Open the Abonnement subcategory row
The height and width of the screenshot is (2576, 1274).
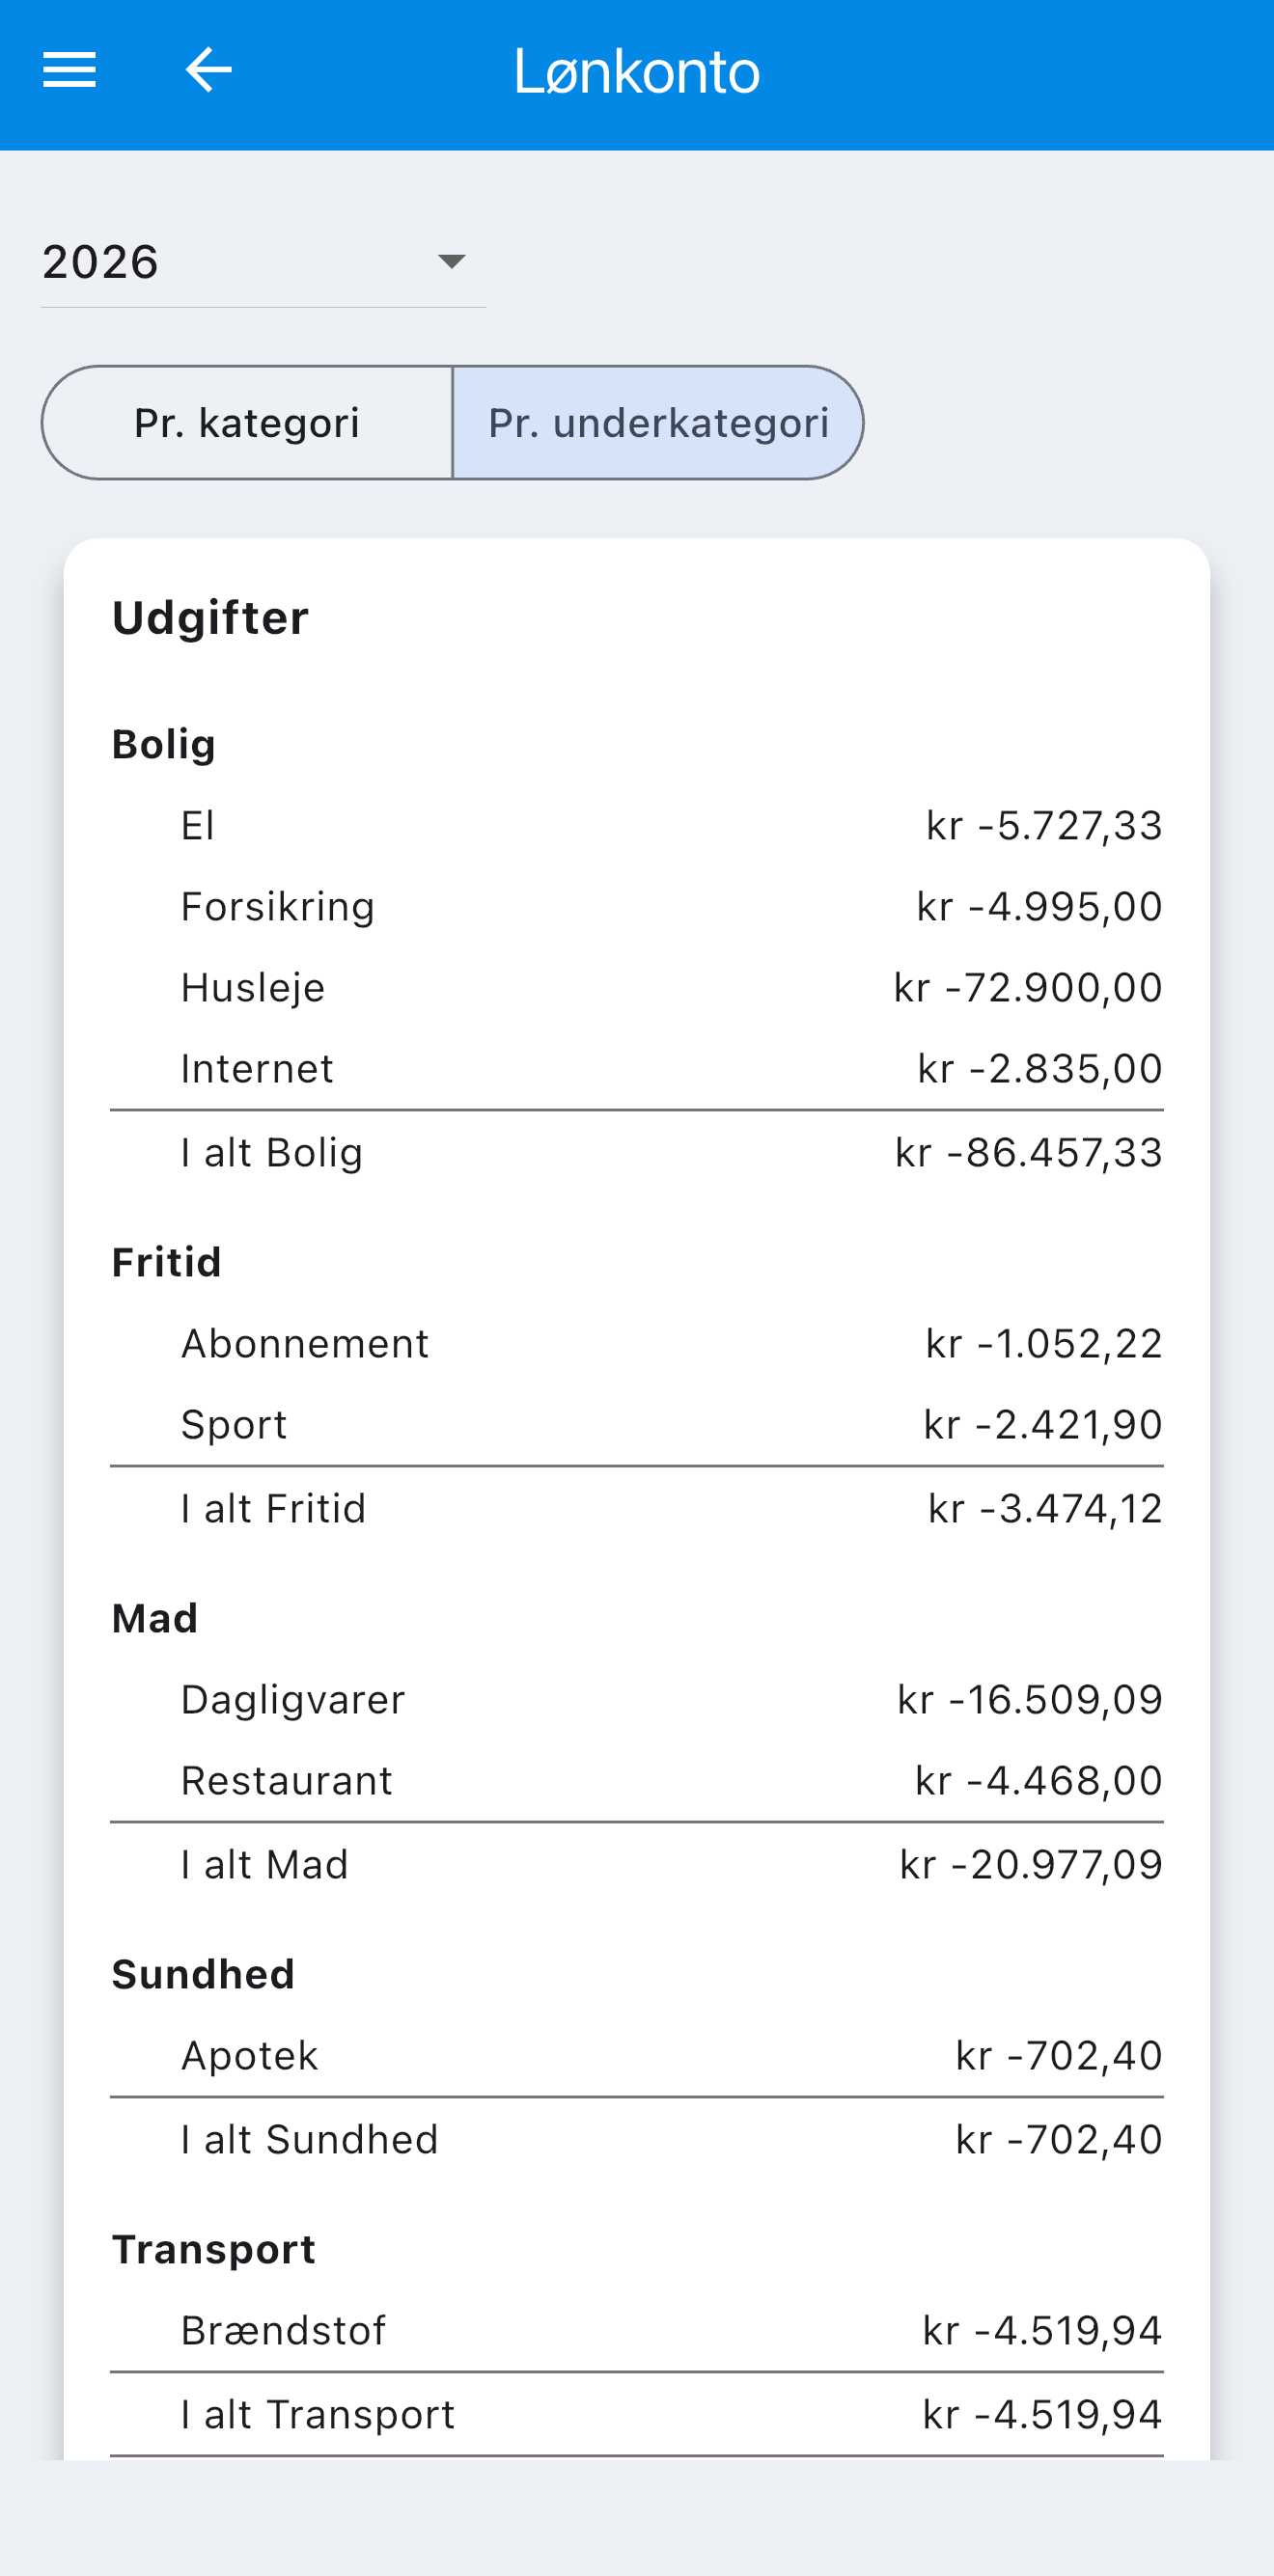637,1344
